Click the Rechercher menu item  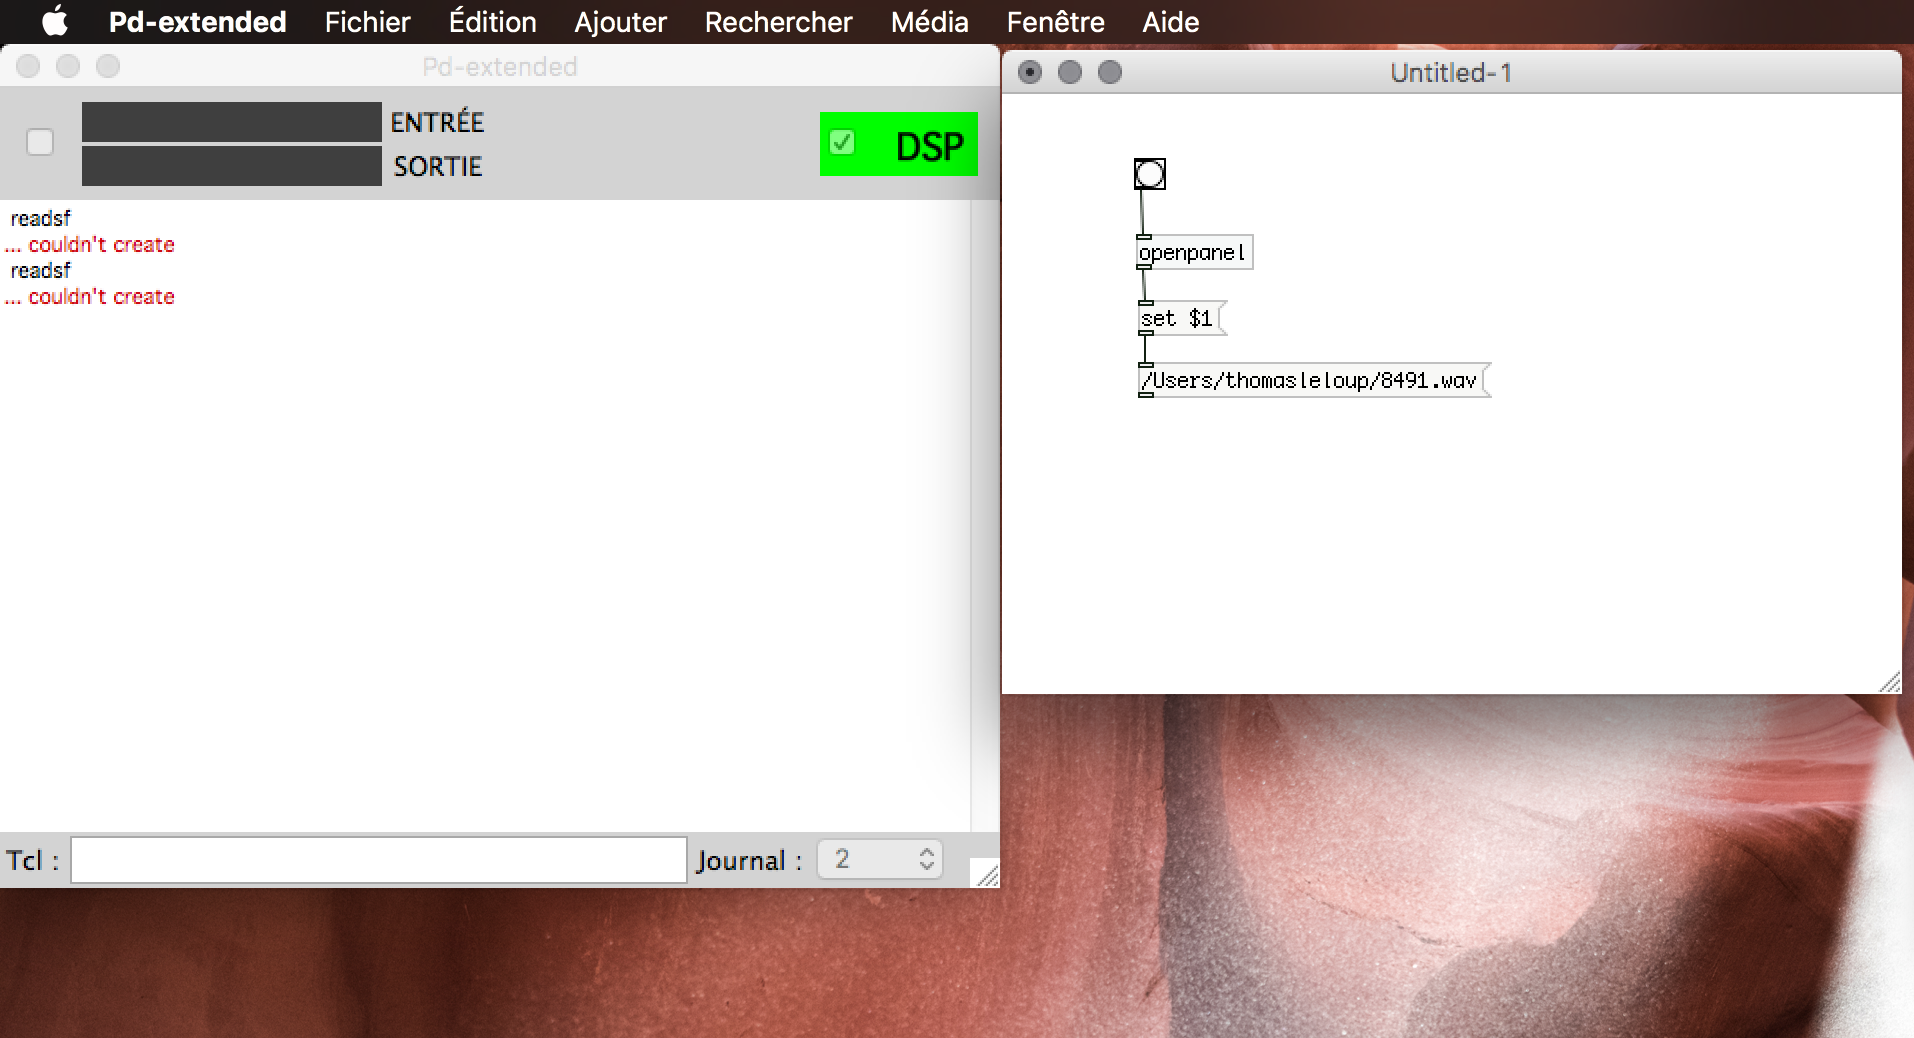[x=778, y=21]
